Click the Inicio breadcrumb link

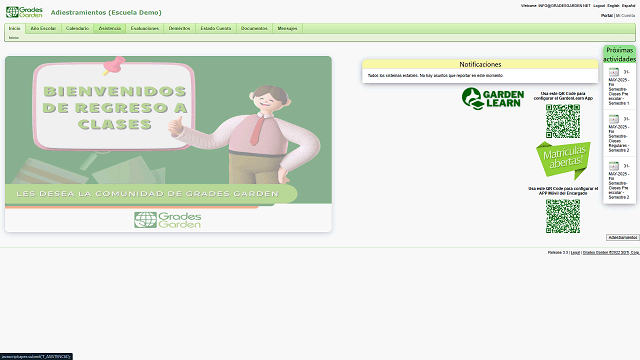pyautogui.click(x=13, y=38)
